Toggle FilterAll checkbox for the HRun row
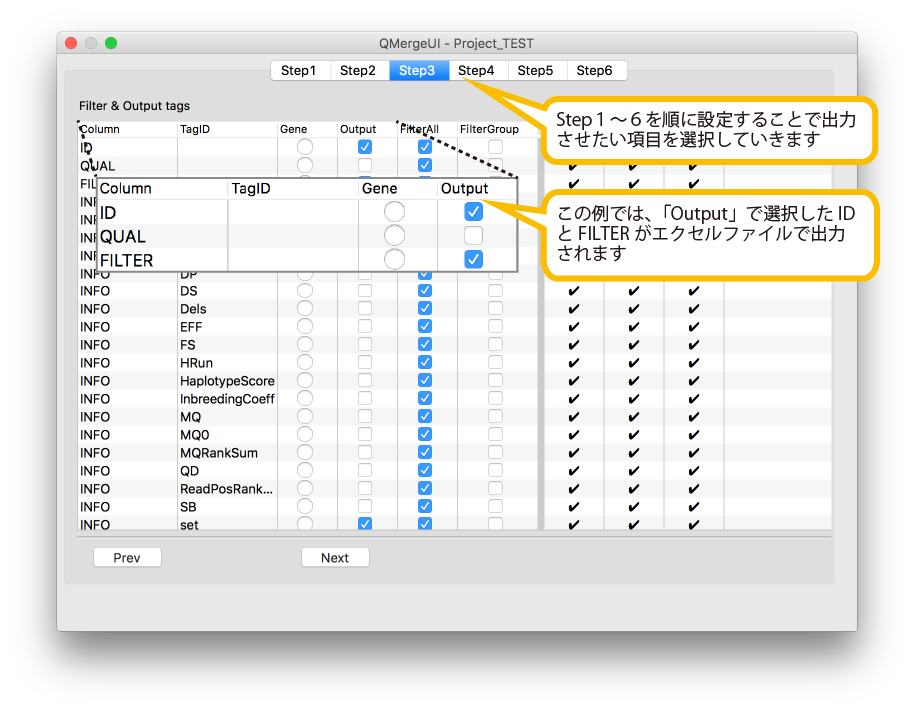This screenshot has width=914, height=713. point(425,363)
